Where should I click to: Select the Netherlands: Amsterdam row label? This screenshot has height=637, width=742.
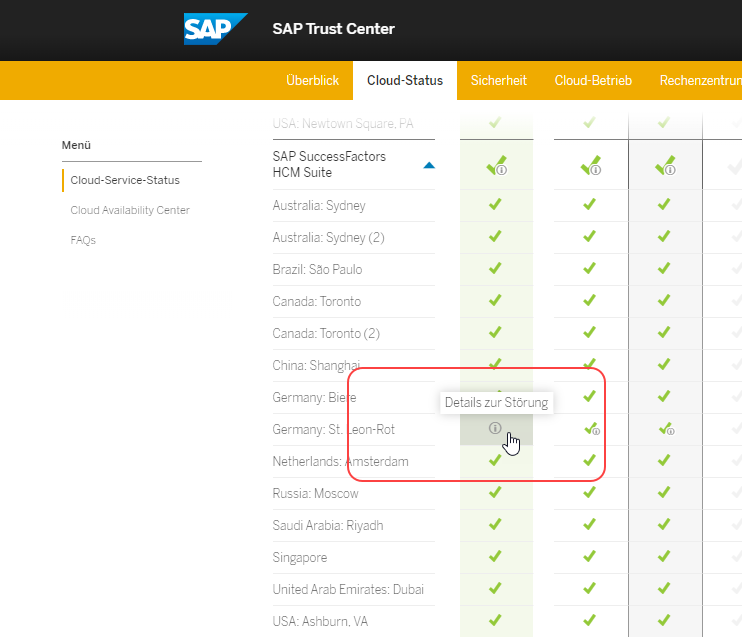point(340,461)
